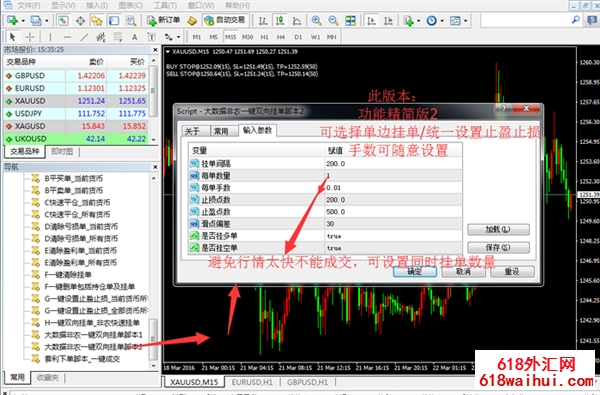Select XAUUSD row in market watch
Viewport: 600px width, 395px height.
pyautogui.click(x=76, y=101)
